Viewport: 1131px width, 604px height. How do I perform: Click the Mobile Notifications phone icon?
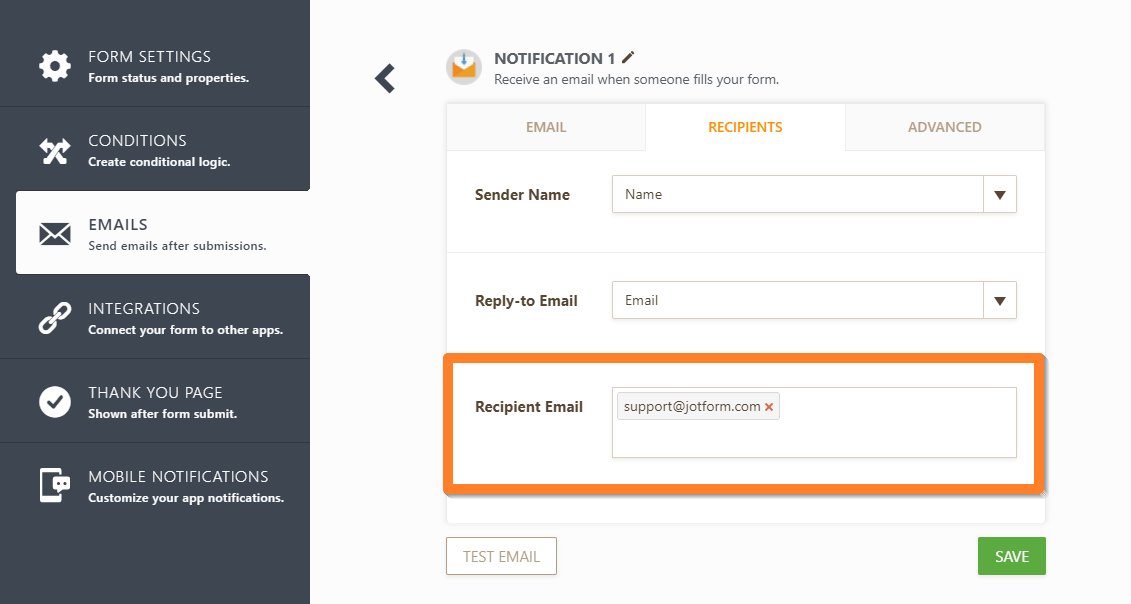click(x=55, y=485)
